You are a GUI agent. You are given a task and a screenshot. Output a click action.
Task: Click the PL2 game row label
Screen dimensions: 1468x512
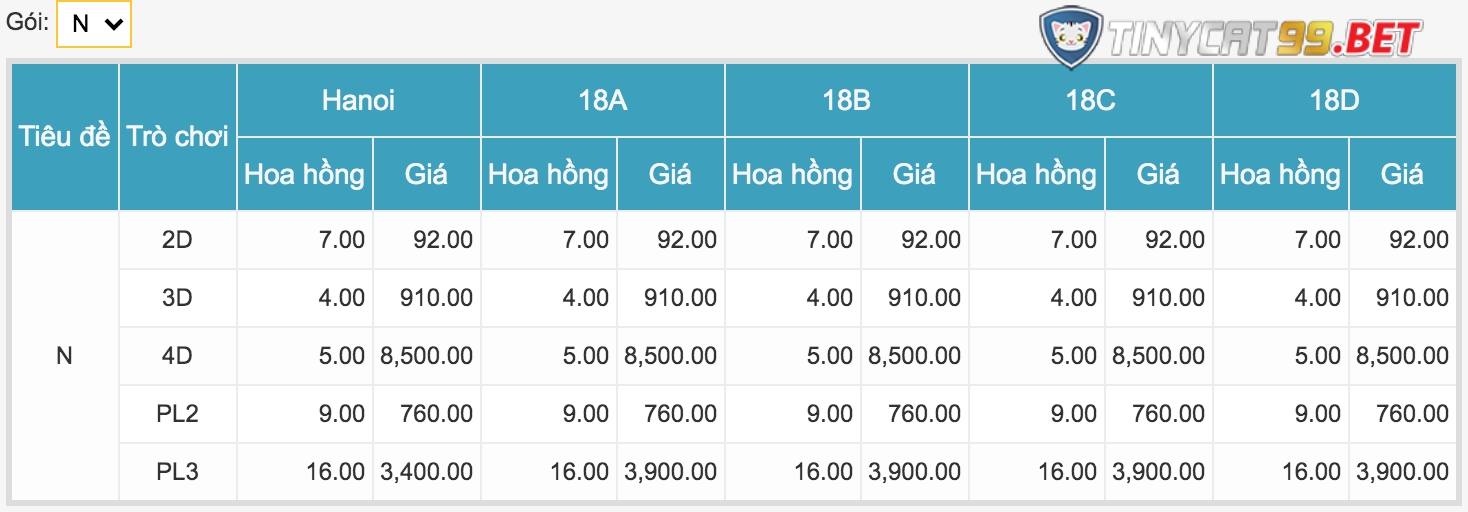178,414
